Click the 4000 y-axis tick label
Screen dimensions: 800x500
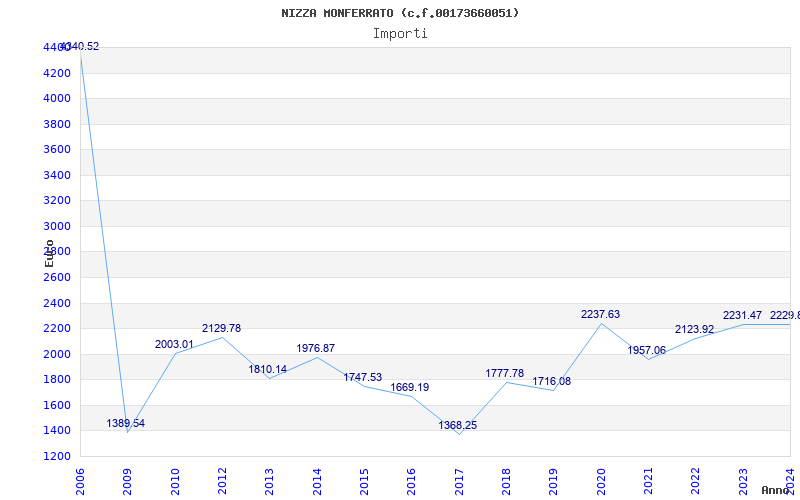tap(57, 98)
